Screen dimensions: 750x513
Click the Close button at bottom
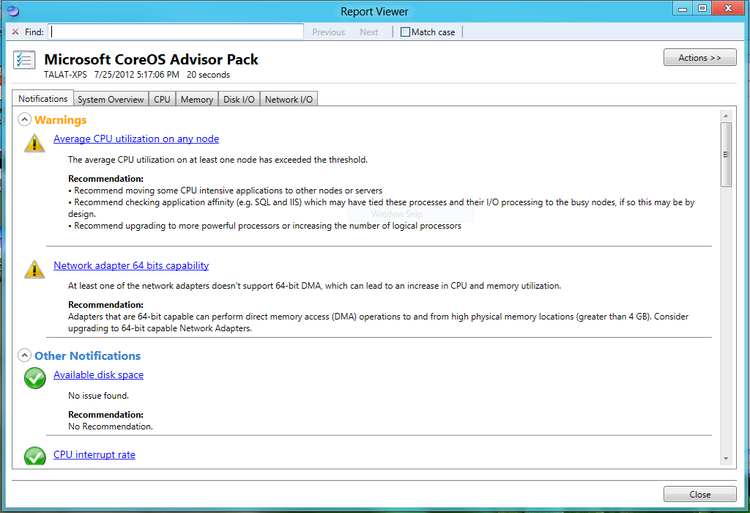point(699,494)
